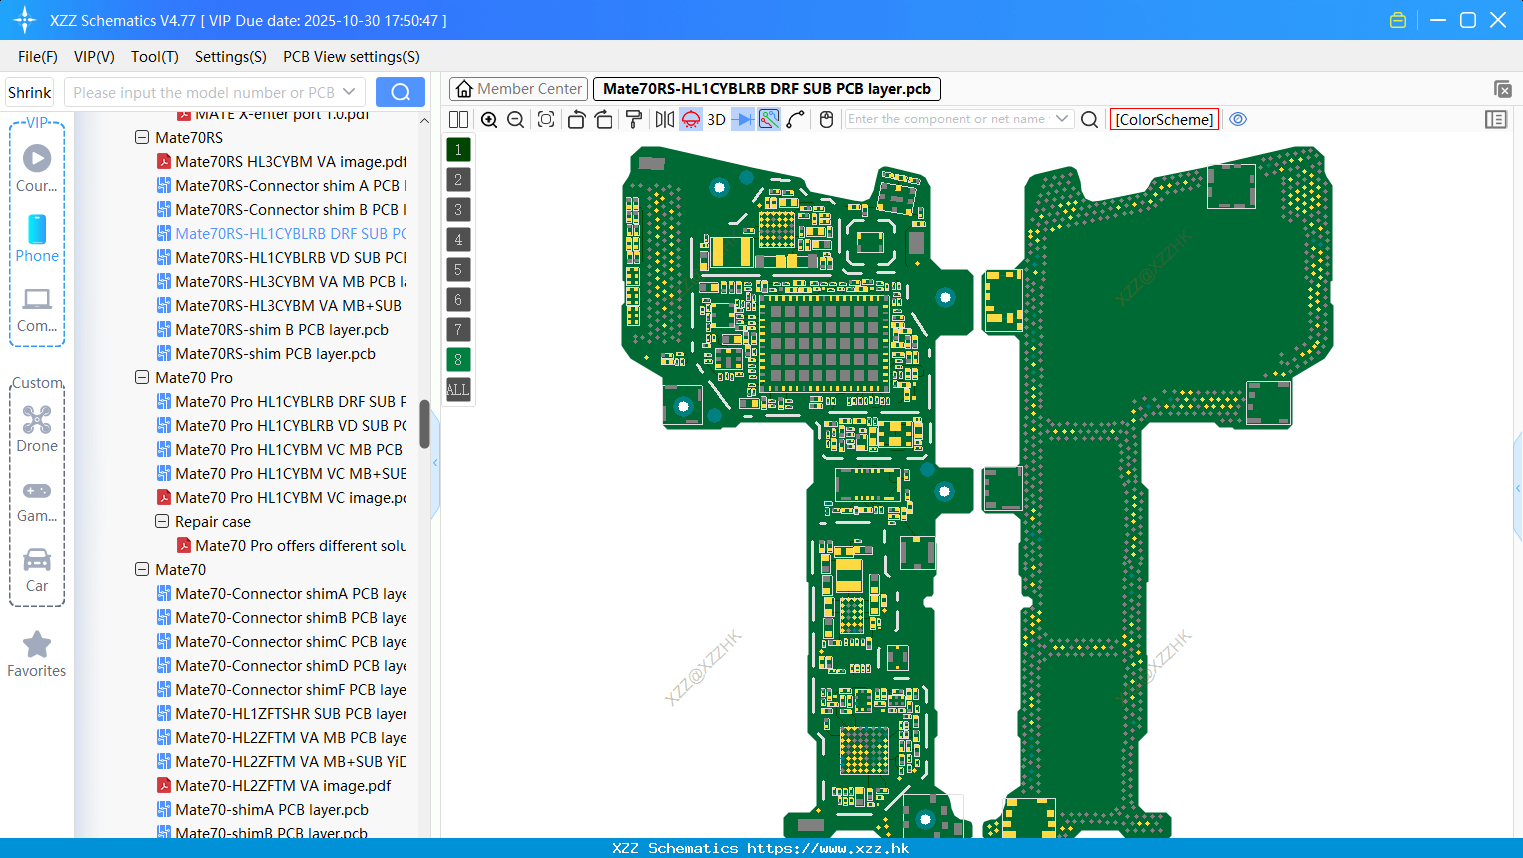Select the paint roller tool
The height and width of the screenshot is (858, 1523).
pyautogui.click(x=633, y=119)
